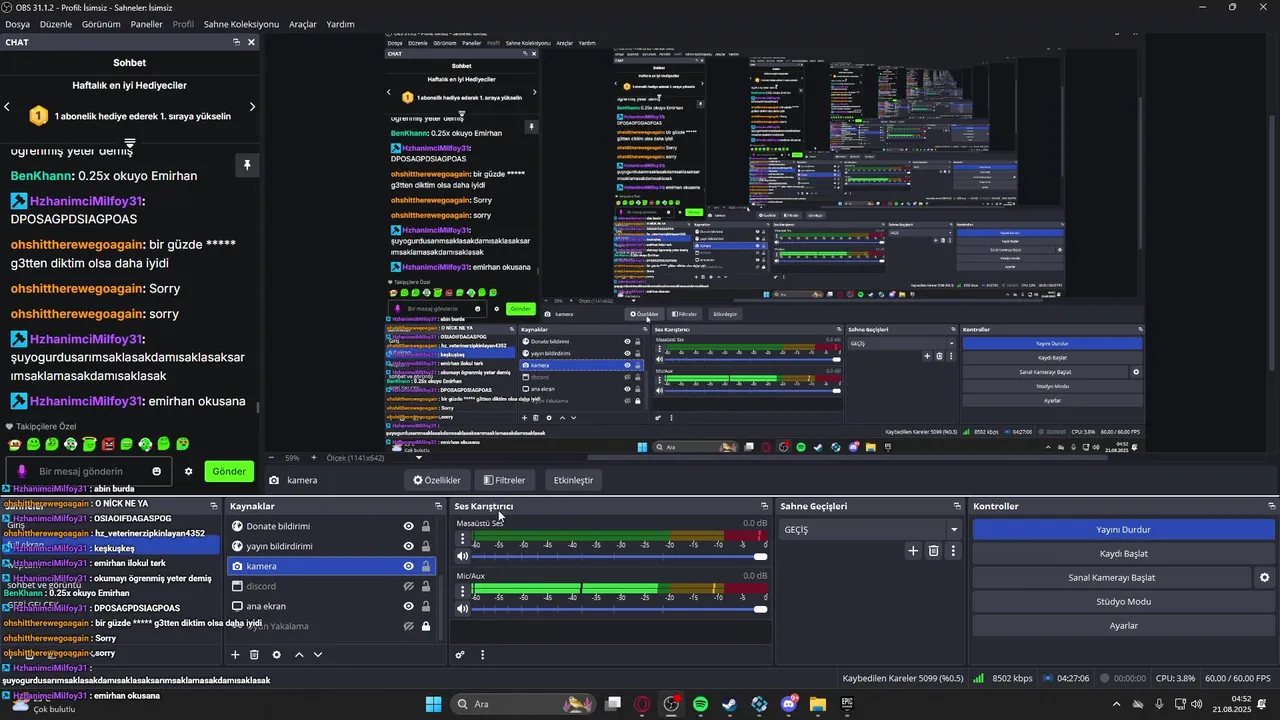Enable Stüdyo Modu
The image size is (1280, 720).
pos(1124,602)
